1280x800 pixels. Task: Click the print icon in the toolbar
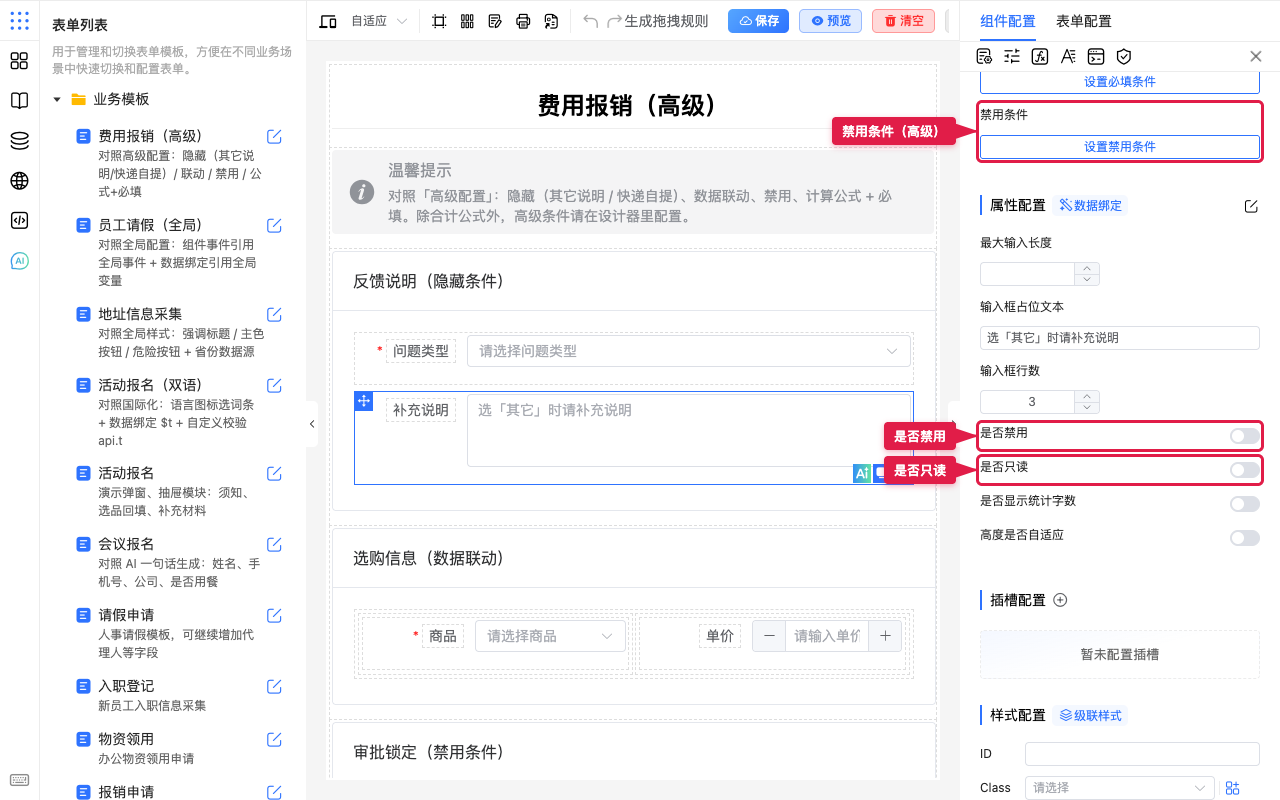coord(523,21)
